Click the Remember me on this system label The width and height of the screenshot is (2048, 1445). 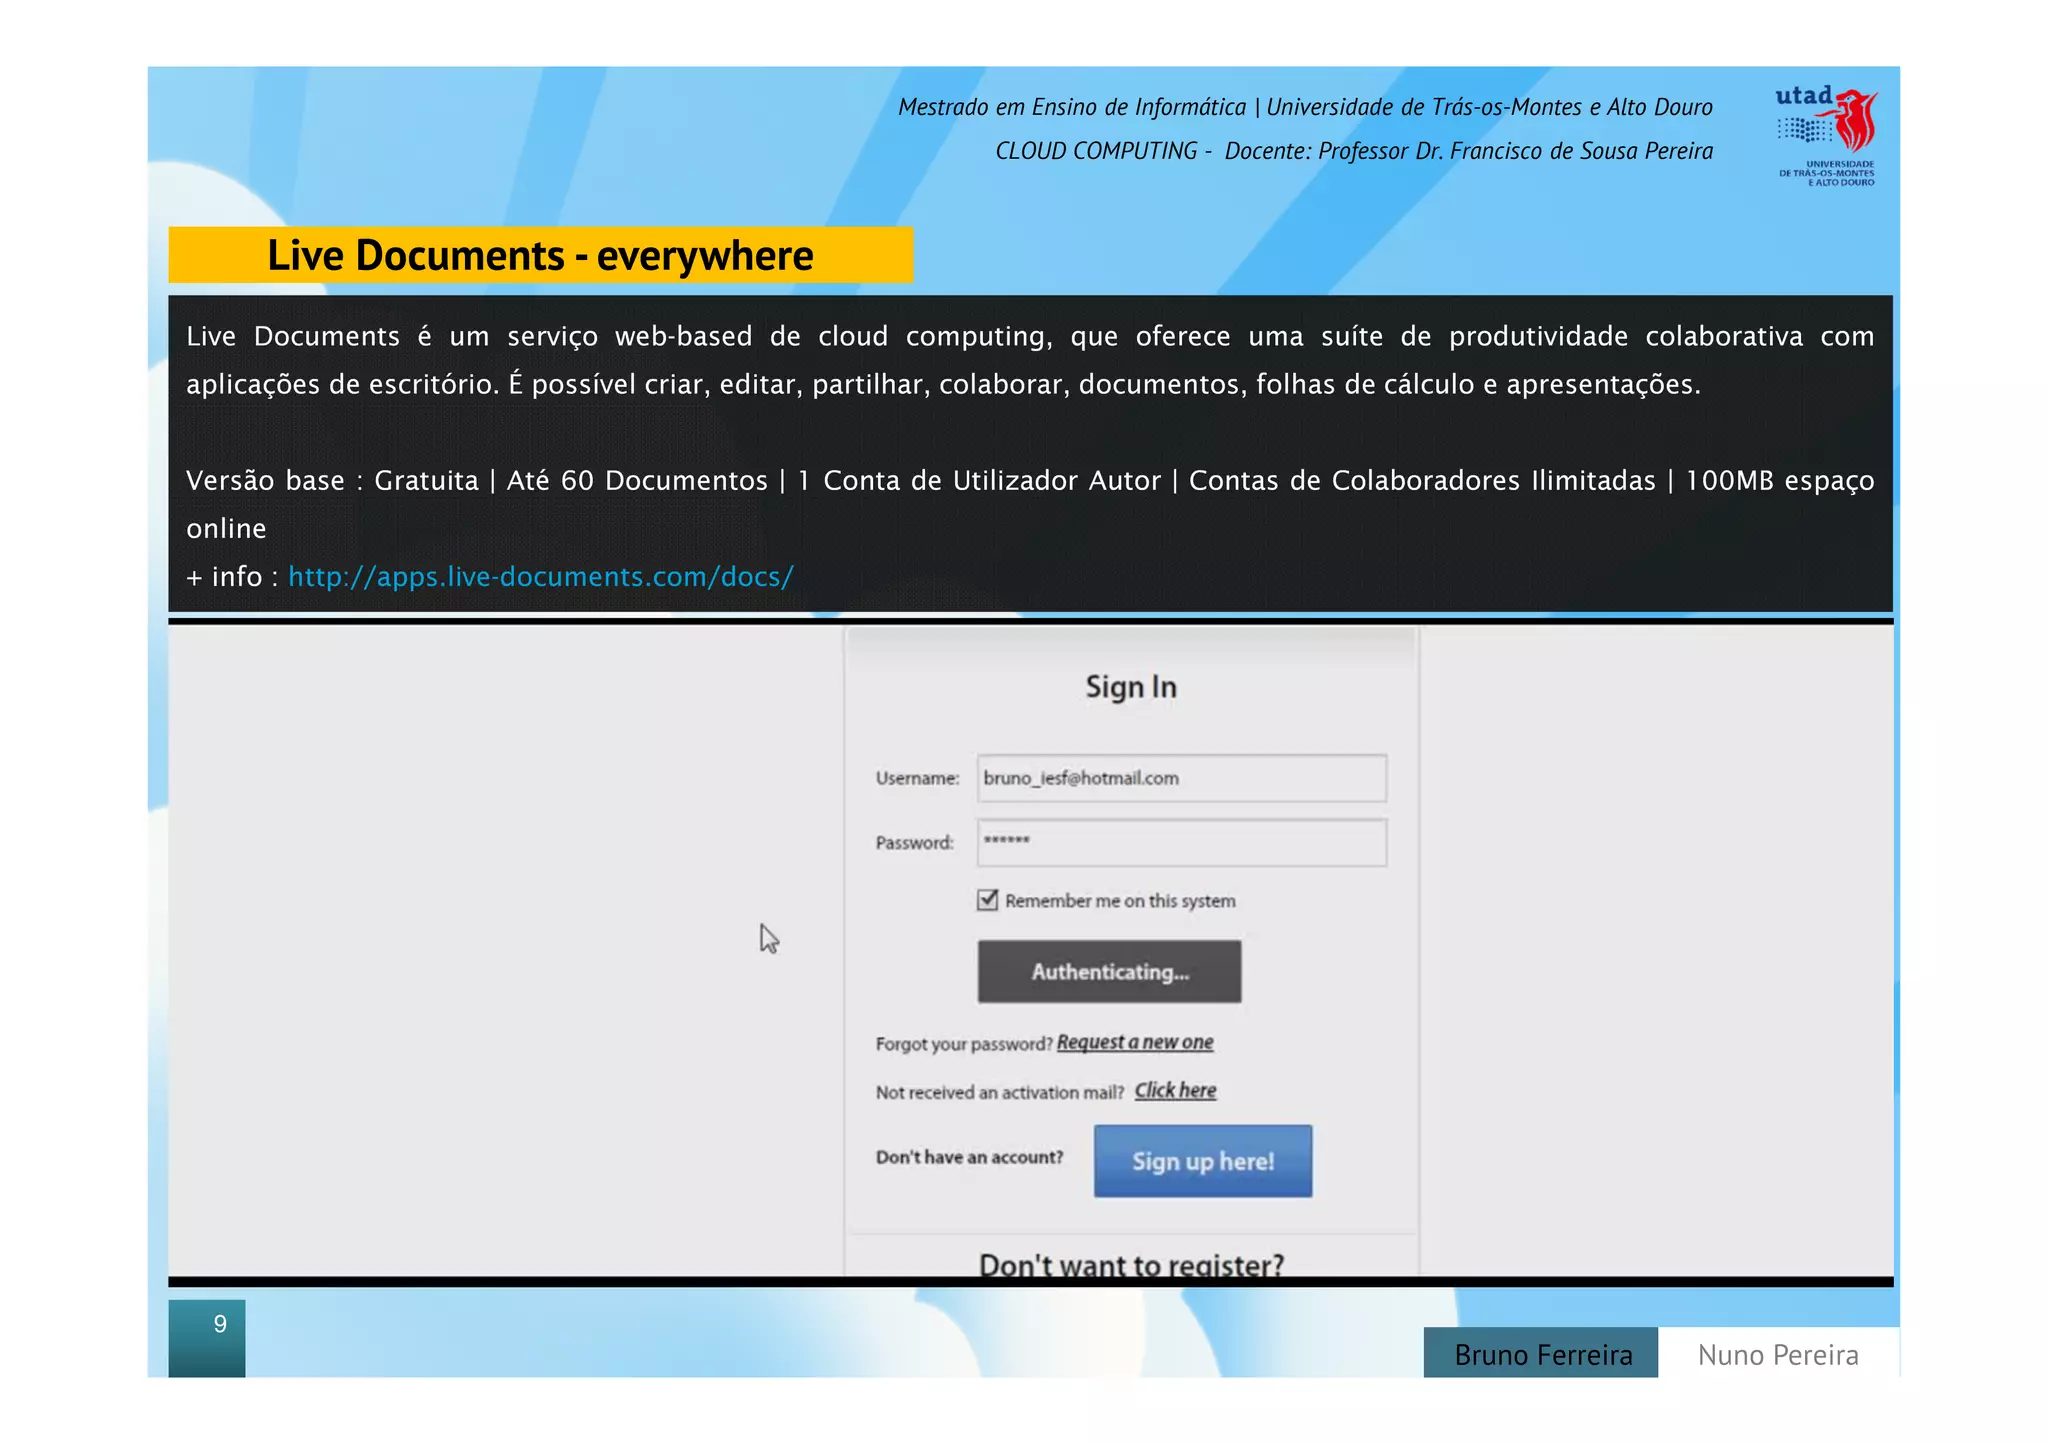pos(1119,901)
